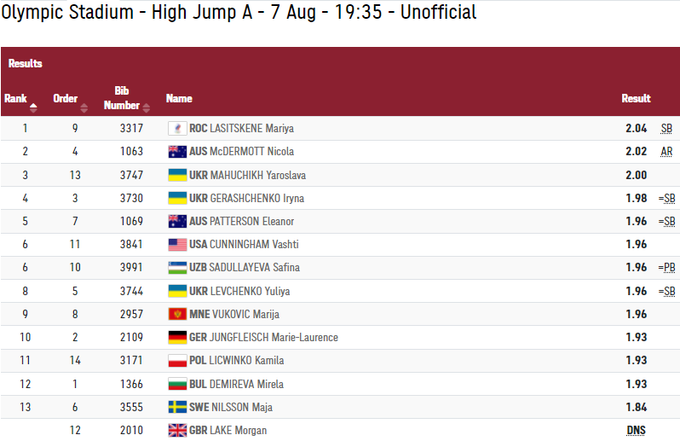Click the ROC flag beside Lasitskene
The image size is (680, 441).
tap(177, 129)
